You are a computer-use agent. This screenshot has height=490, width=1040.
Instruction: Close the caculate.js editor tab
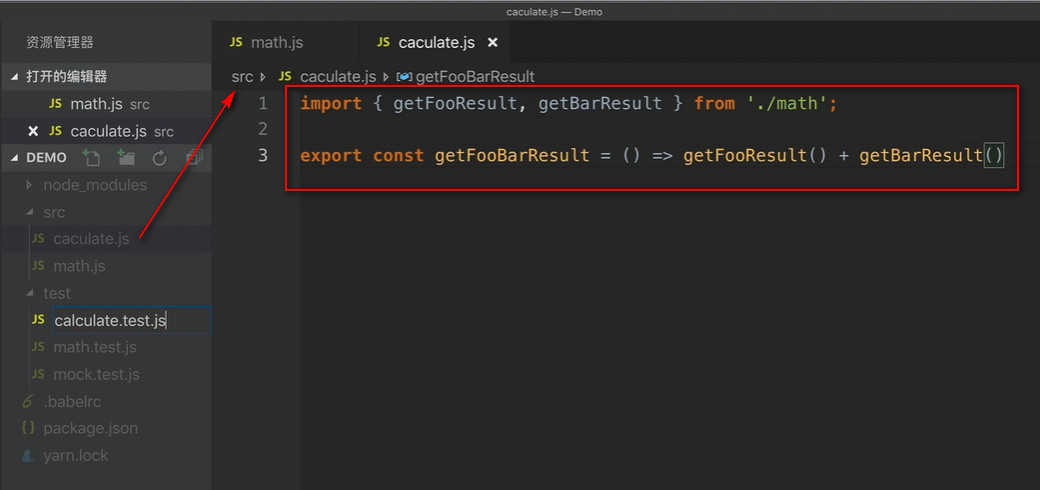click(x=492, y=42)
